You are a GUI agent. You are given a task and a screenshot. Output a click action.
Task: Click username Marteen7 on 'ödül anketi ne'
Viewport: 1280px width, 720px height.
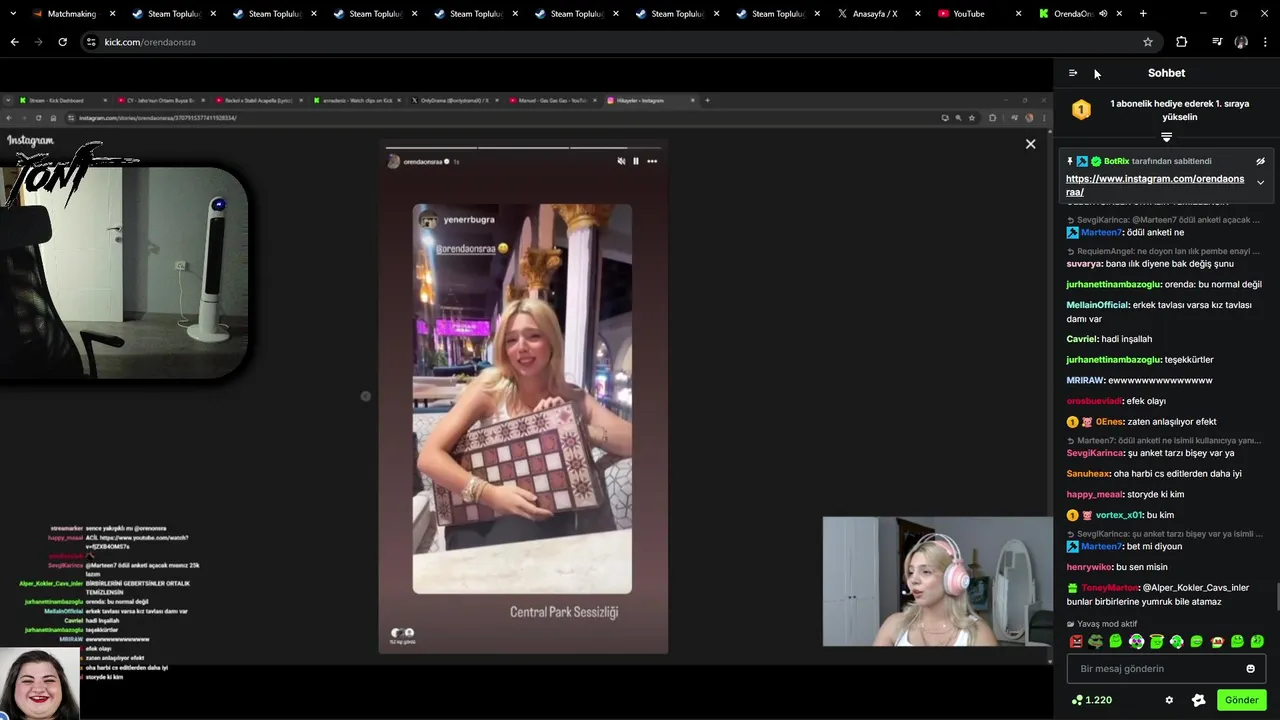(1101, 232)
